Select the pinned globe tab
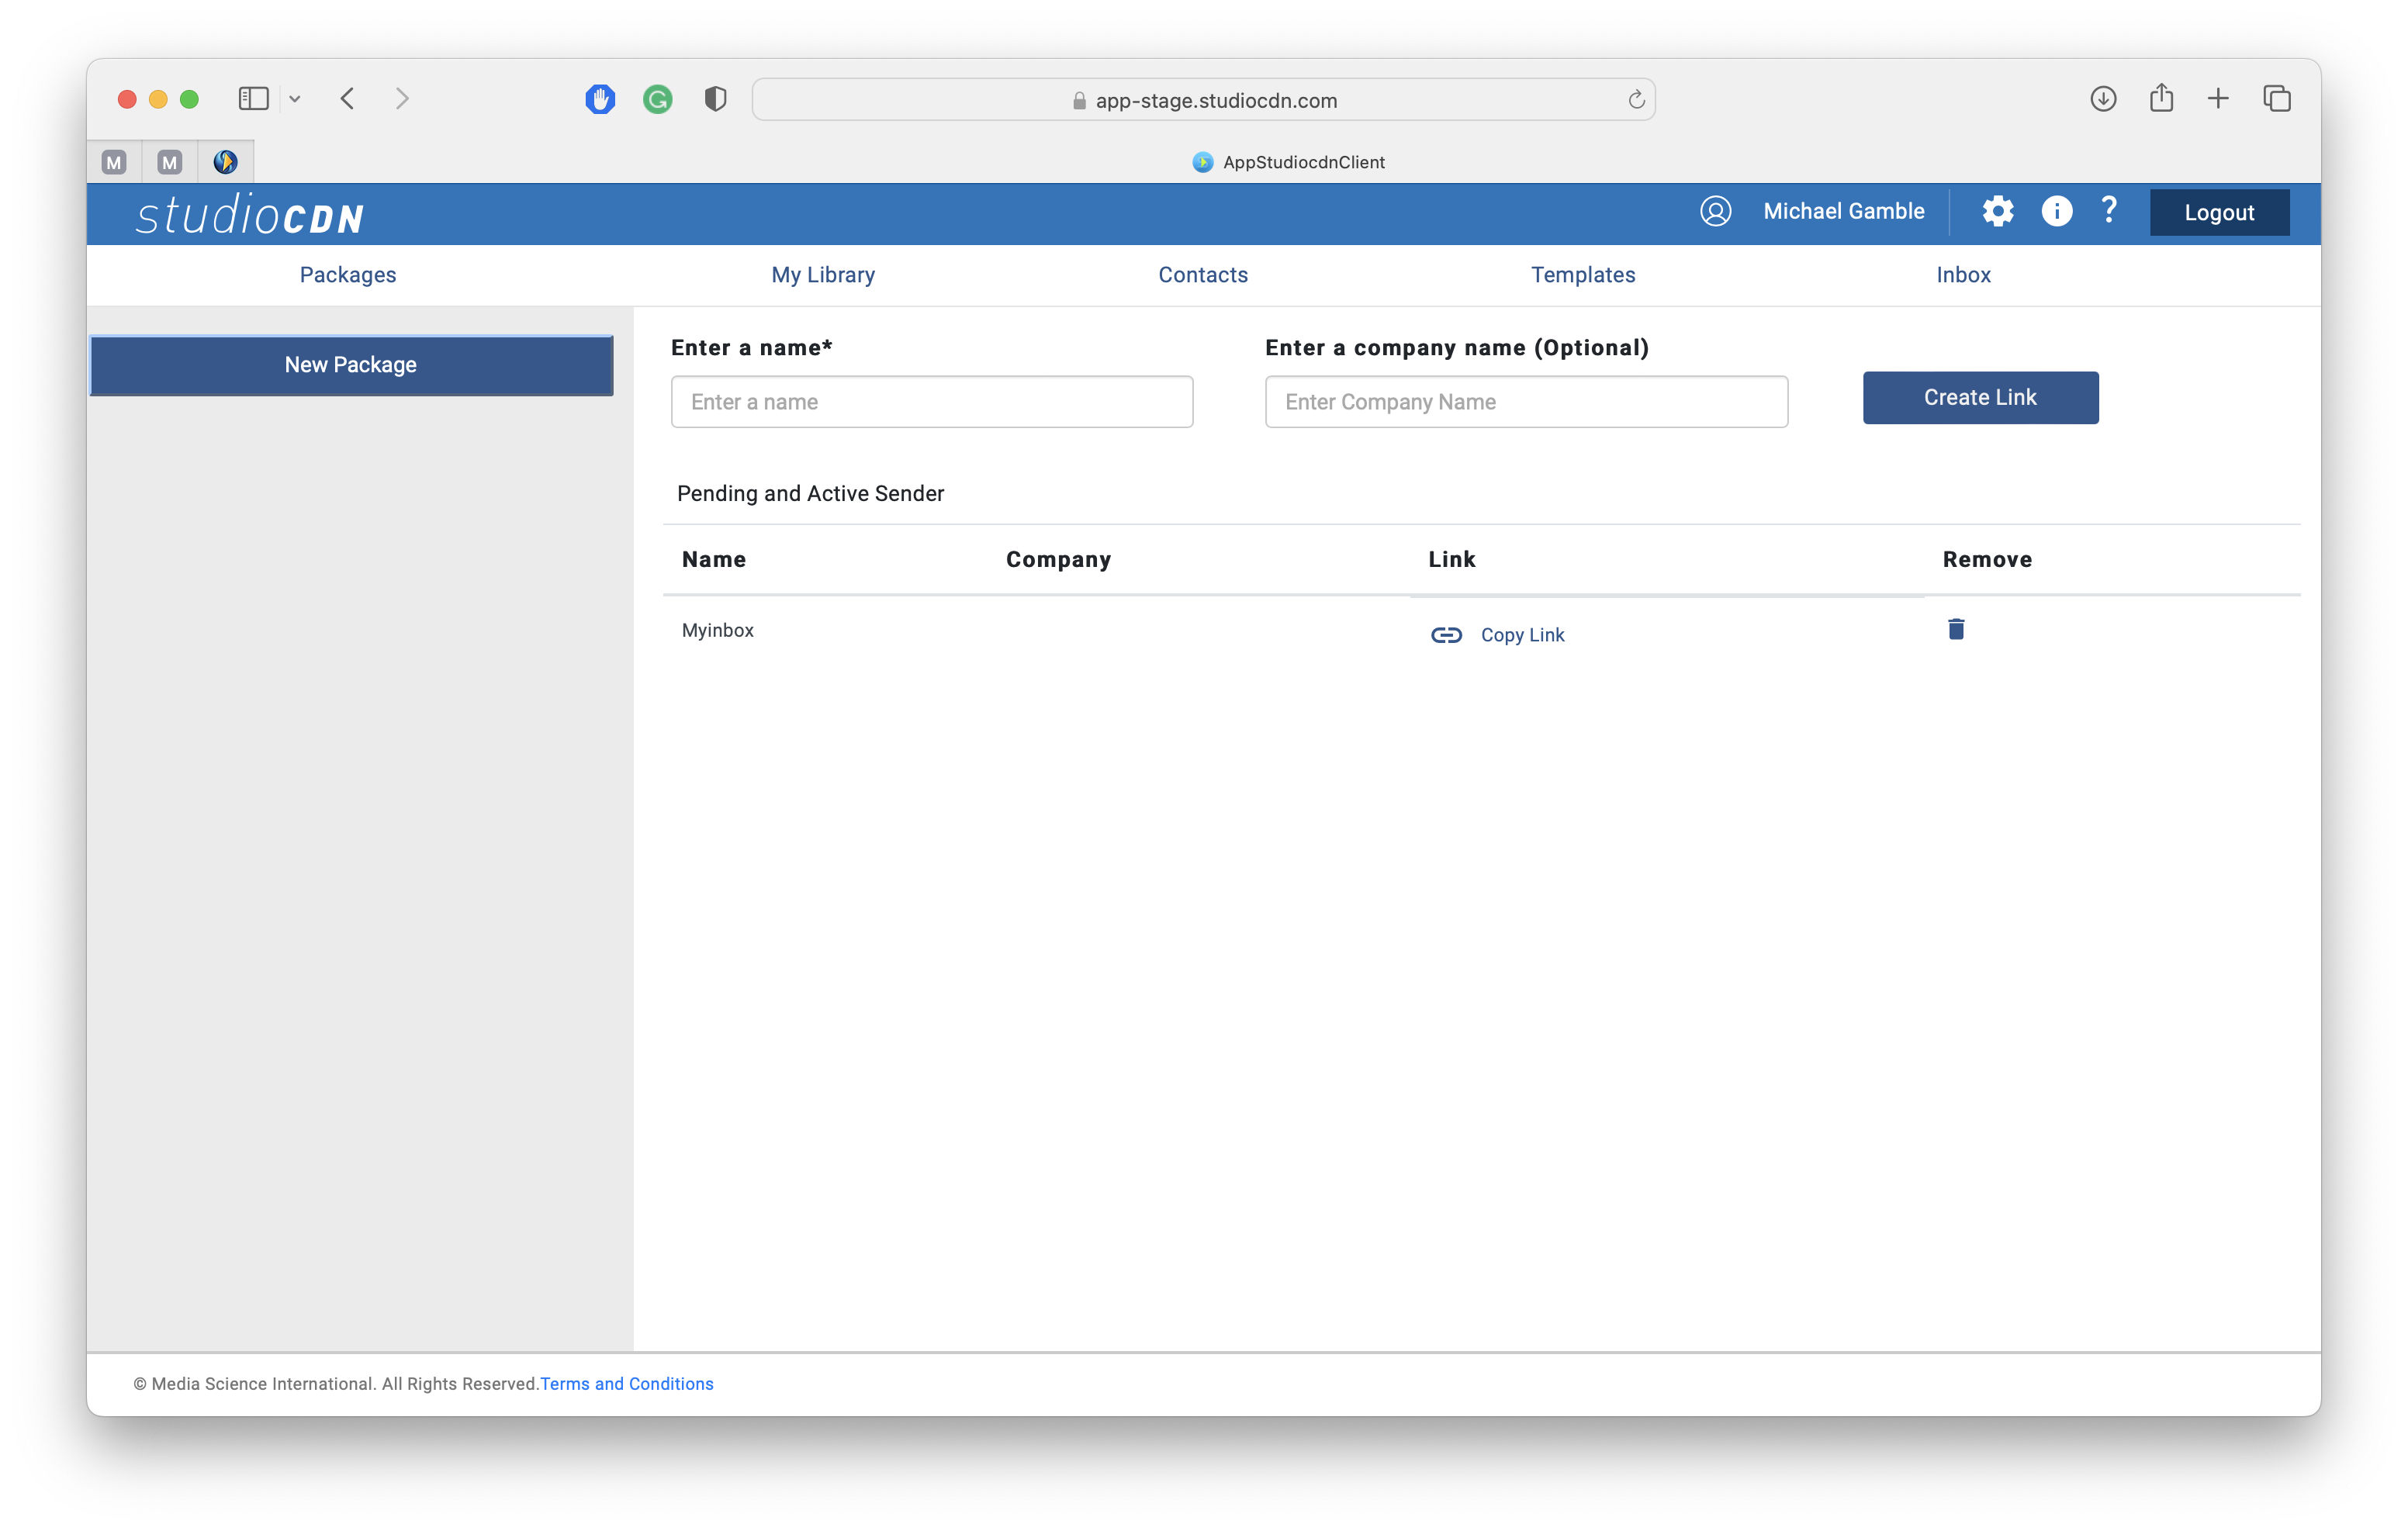This screenshot has height=1531, width=2408. [225, 162]
